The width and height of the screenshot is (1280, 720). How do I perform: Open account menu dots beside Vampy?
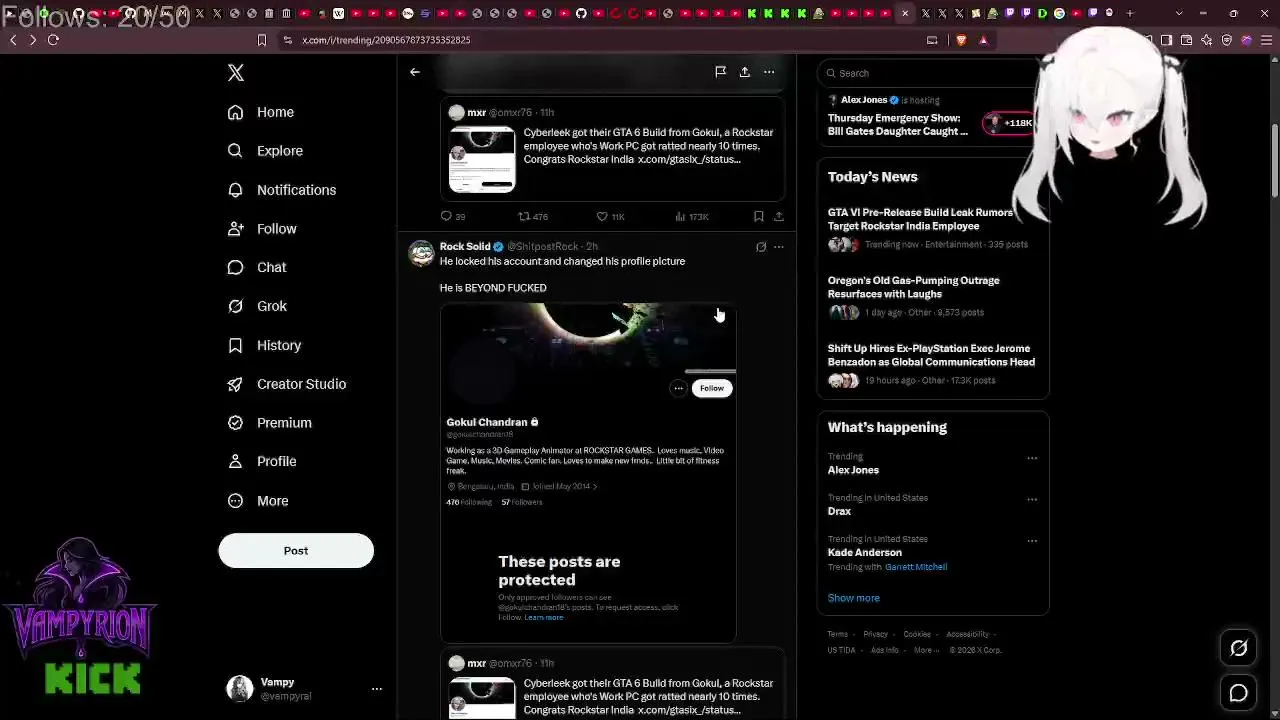point(377,689)
